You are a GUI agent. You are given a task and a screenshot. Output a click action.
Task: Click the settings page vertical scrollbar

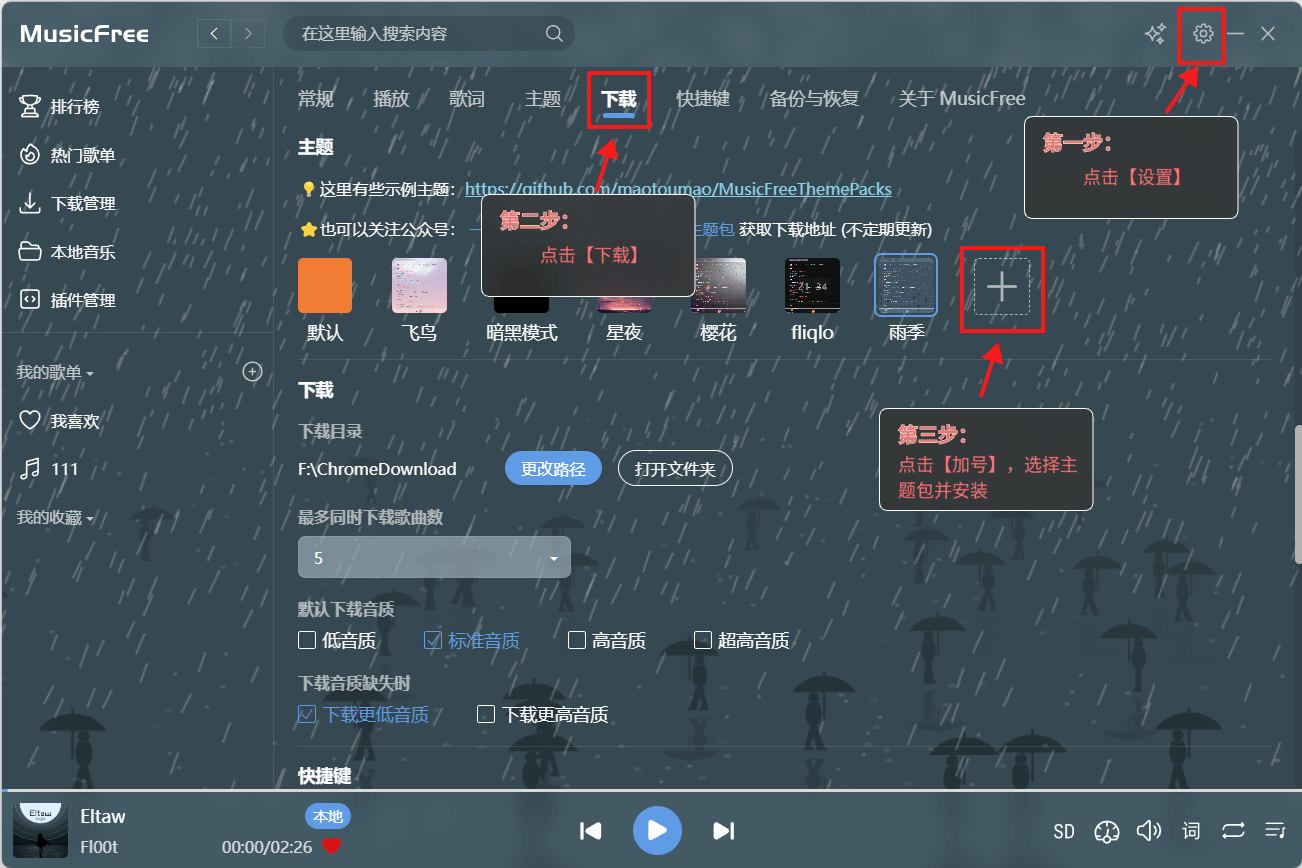pyautogui.click(x=1297, y=495)
